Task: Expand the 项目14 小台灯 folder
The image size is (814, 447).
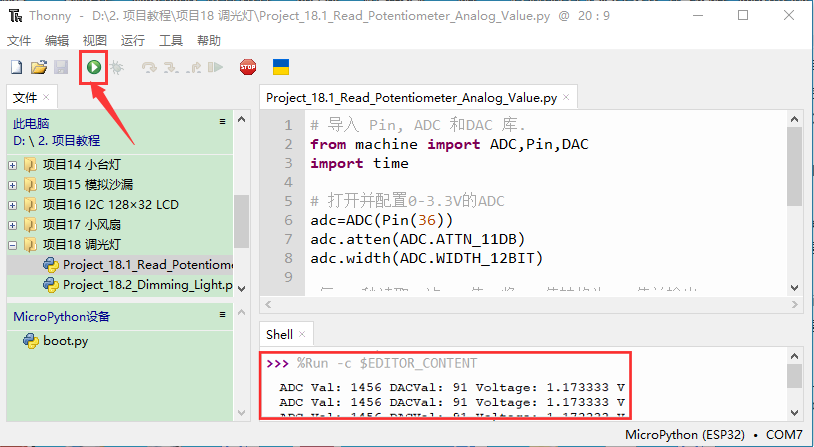Action: (x=12, y=165)
